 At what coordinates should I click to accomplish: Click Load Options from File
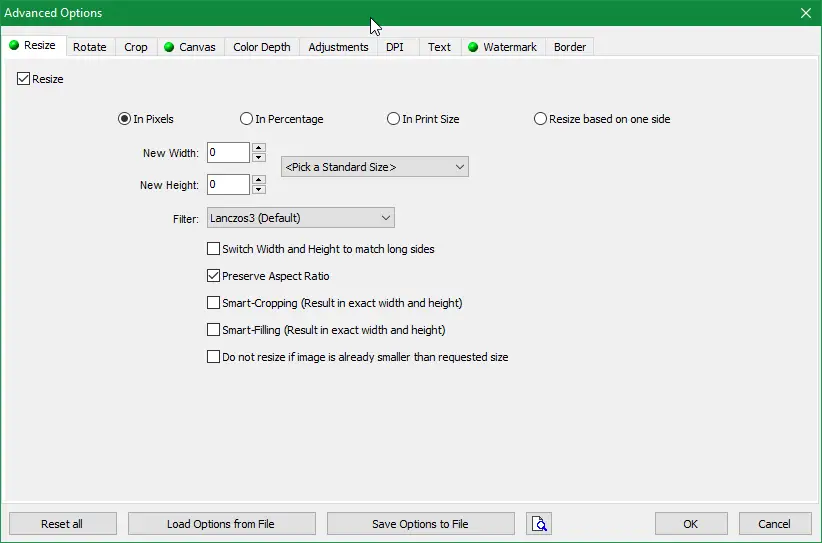point(221,524)
